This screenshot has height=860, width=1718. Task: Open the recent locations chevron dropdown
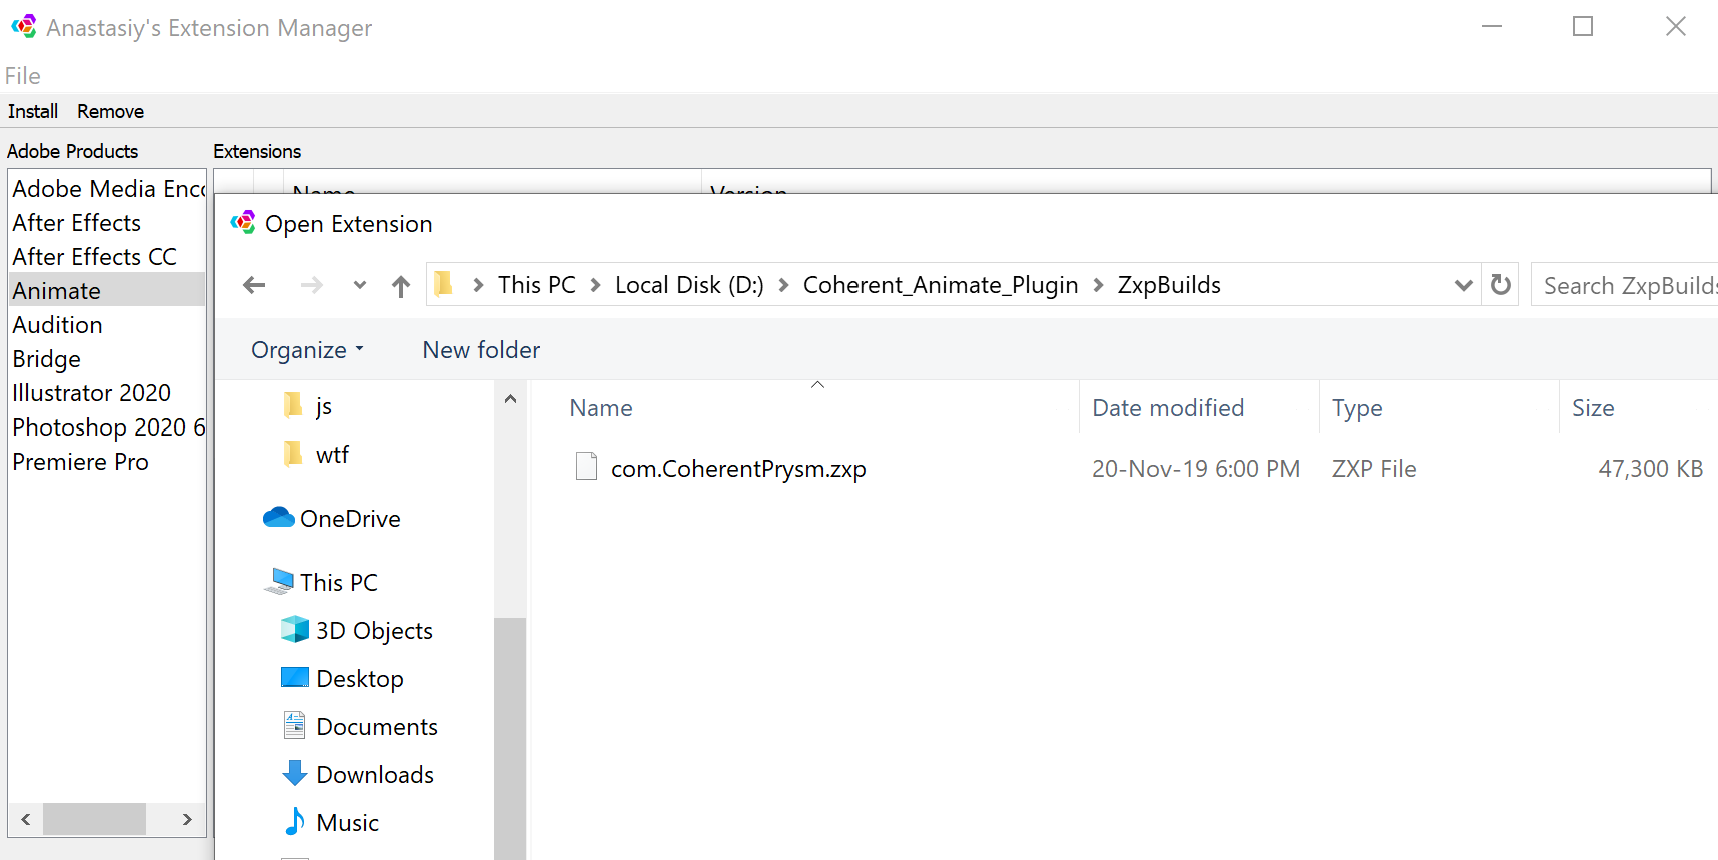pyautogui.click(x=360, y=286)
